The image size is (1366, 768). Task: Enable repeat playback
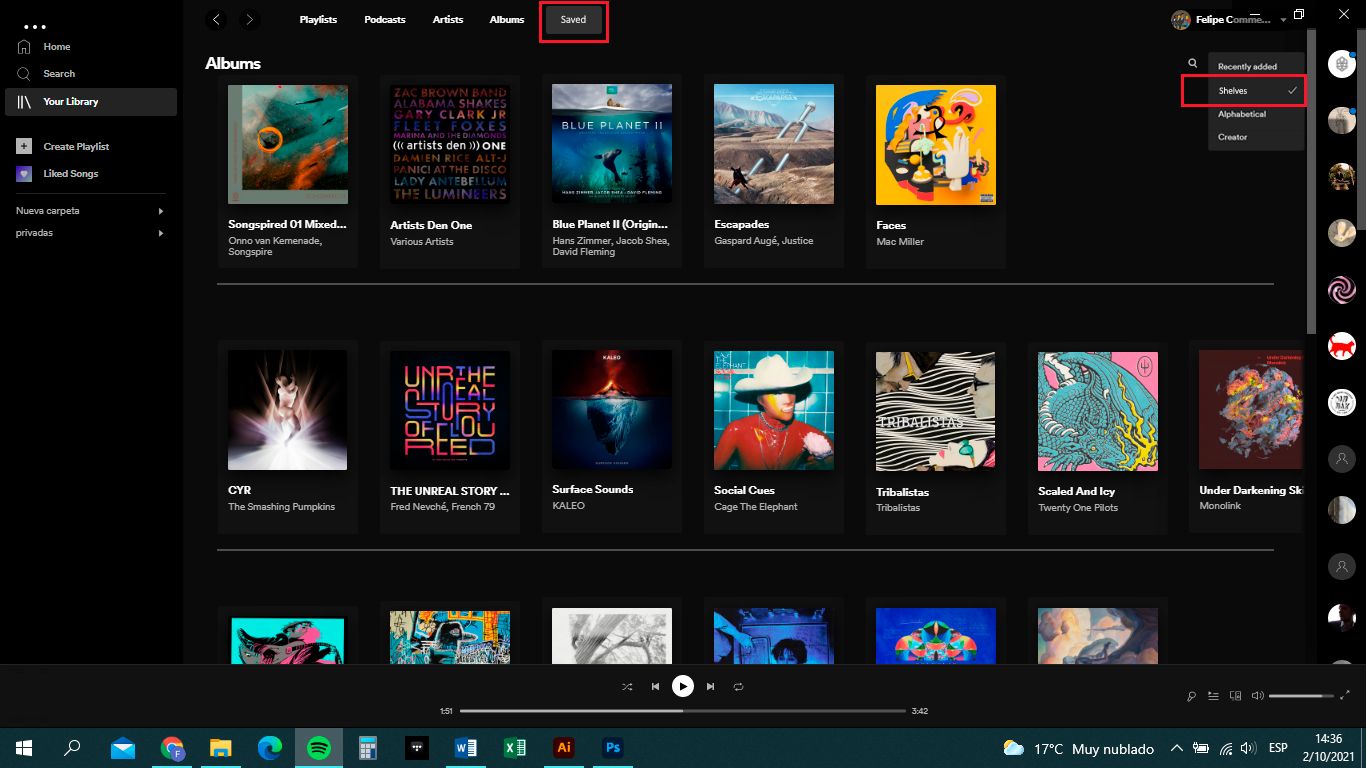pos(738,686)
